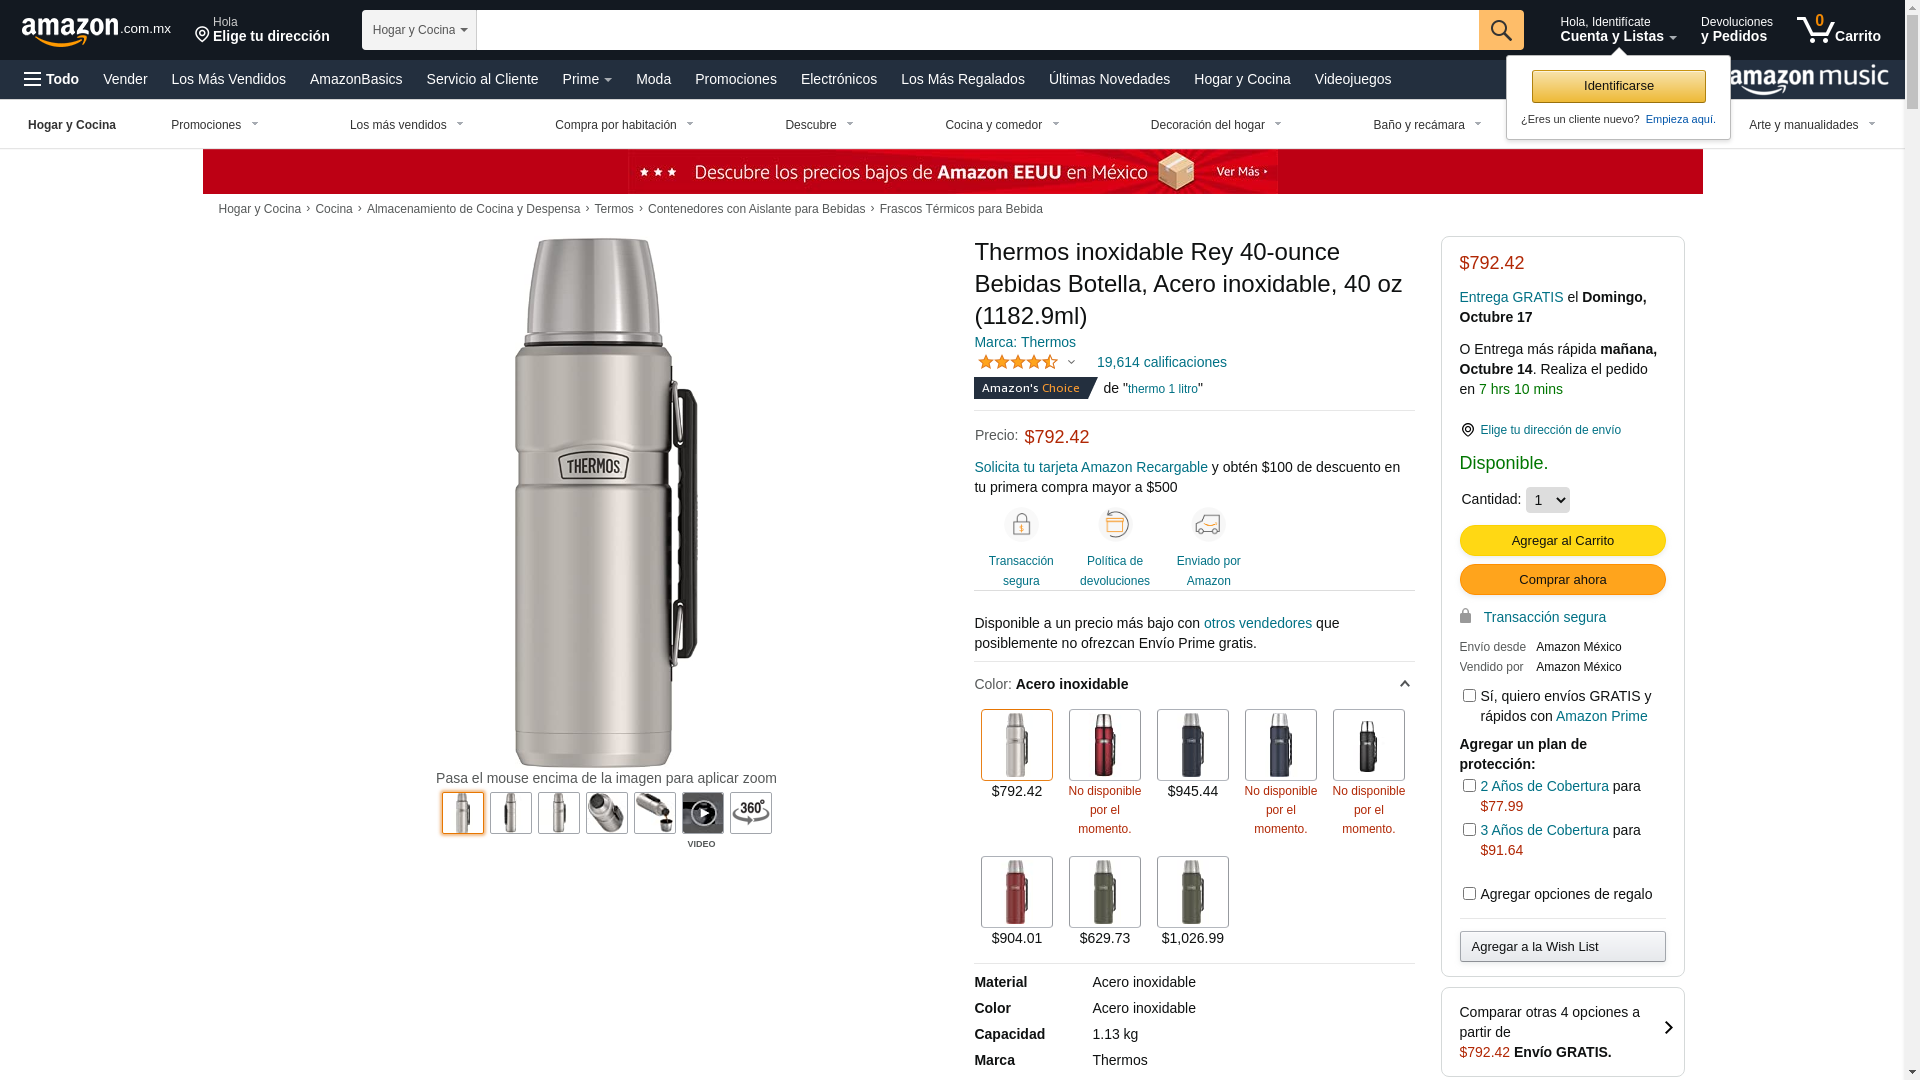Click the Agregar al Carrito button
Screen dimensions: 1920x1080
coord(1562,541)
